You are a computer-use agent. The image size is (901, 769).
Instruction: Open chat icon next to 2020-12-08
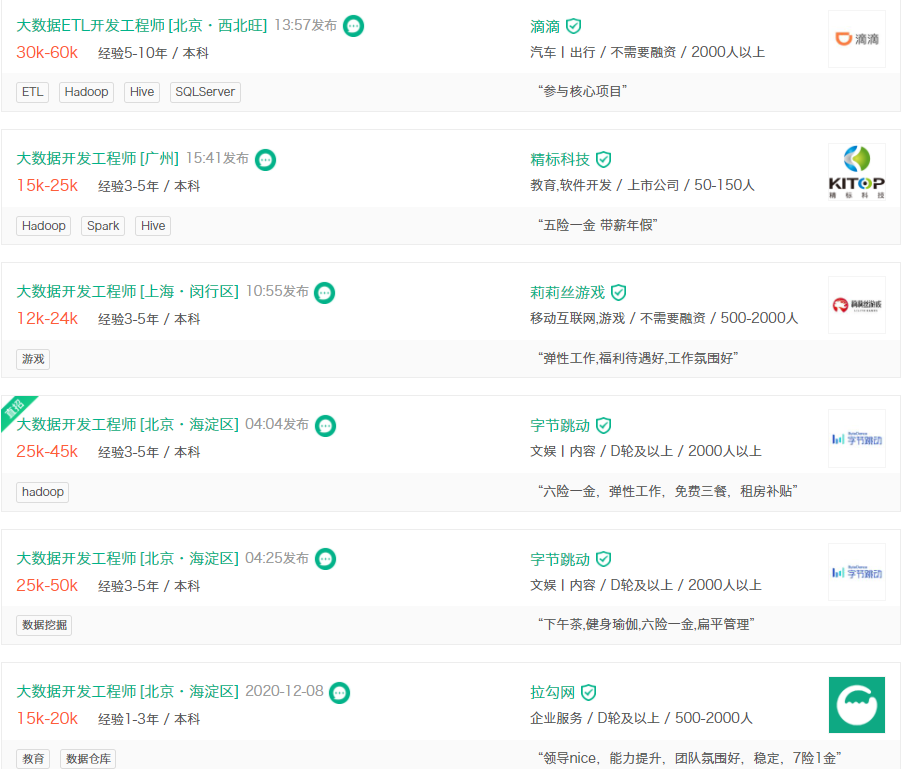(340, 692)
